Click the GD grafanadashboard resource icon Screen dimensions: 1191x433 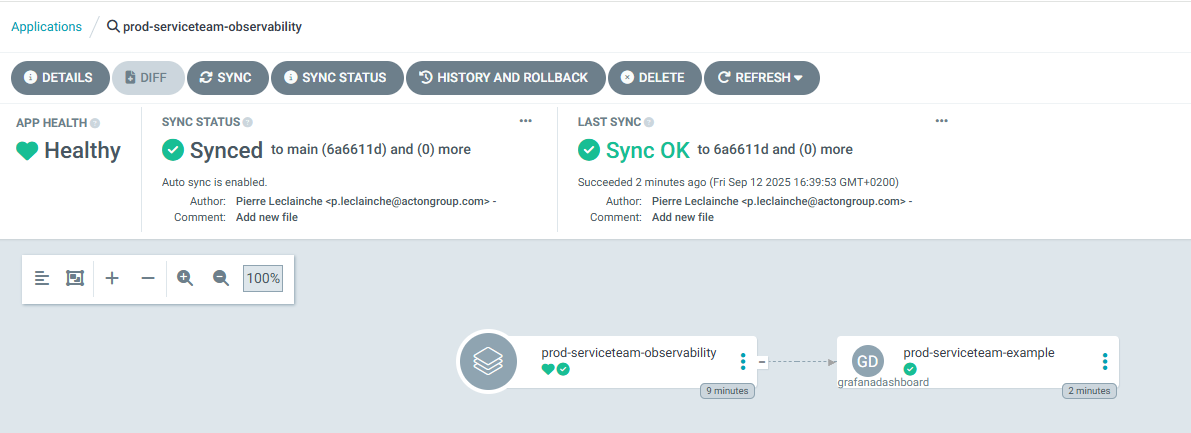coord(868,361)
